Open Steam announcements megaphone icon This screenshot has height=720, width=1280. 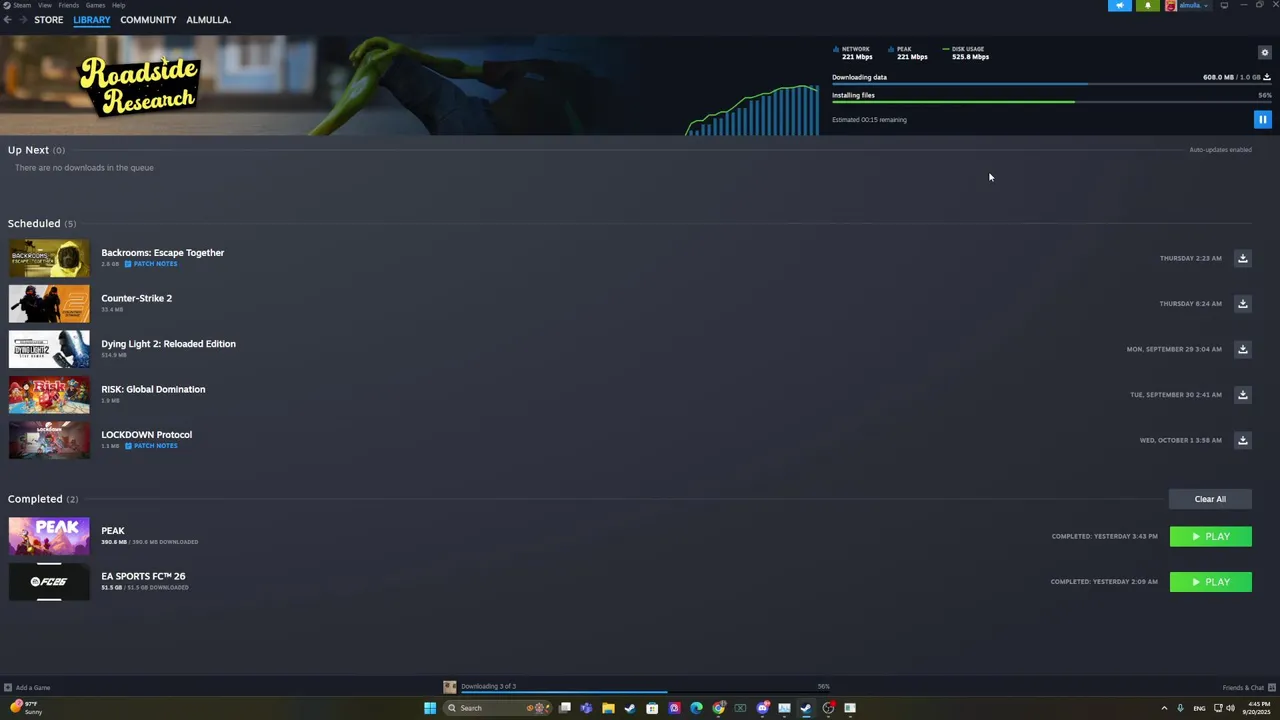pos(1120,5)
